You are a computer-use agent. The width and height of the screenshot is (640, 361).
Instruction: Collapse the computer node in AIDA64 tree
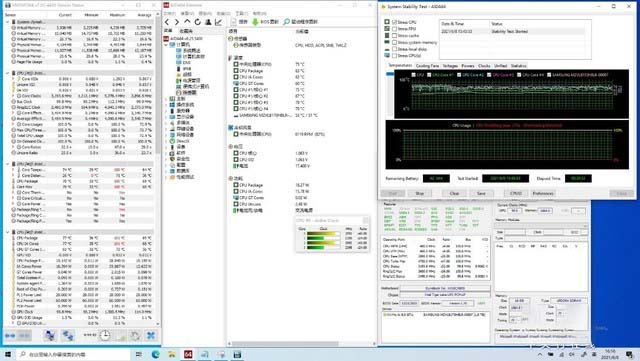click(x=167, y=45)
